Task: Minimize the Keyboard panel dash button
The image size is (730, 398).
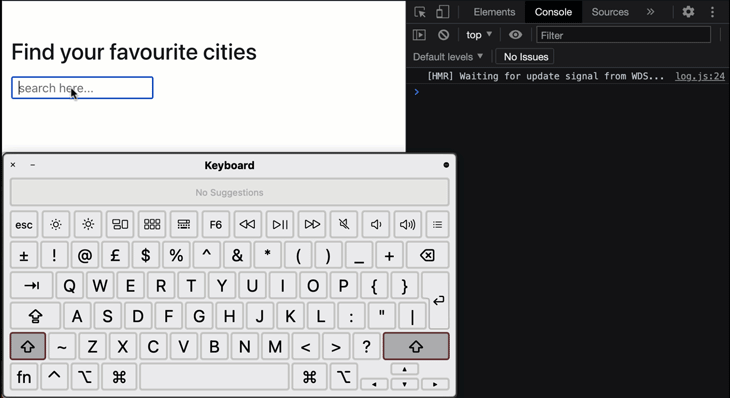Action: 33,165
